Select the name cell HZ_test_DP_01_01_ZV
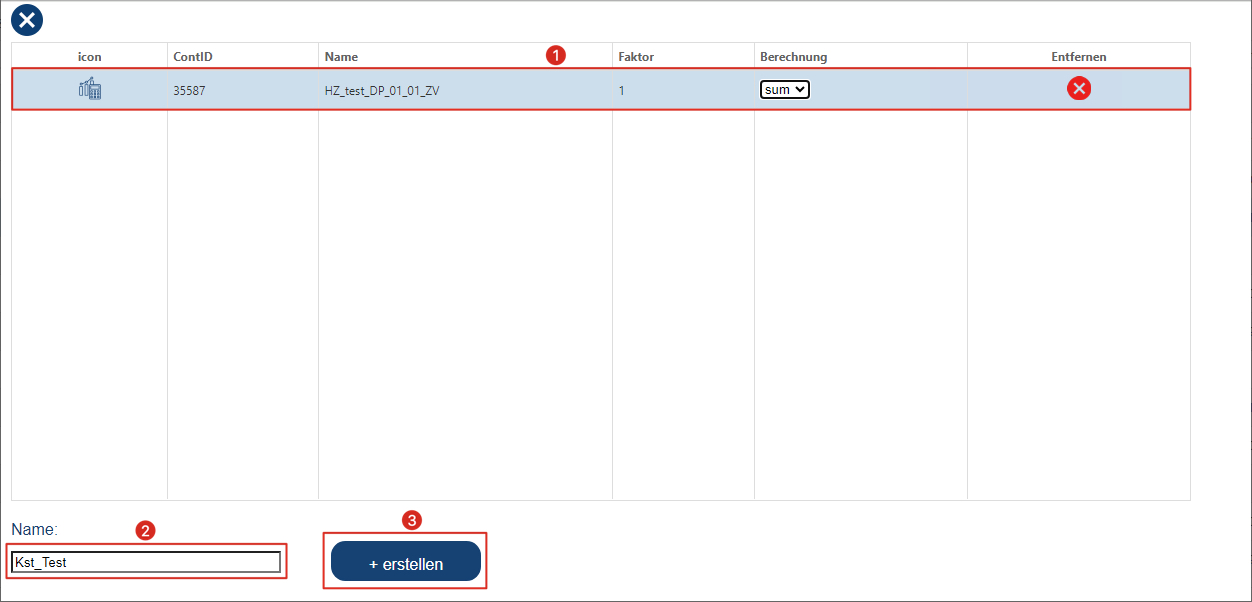Viewport: 1252px width, 602px height. (382, 90)
